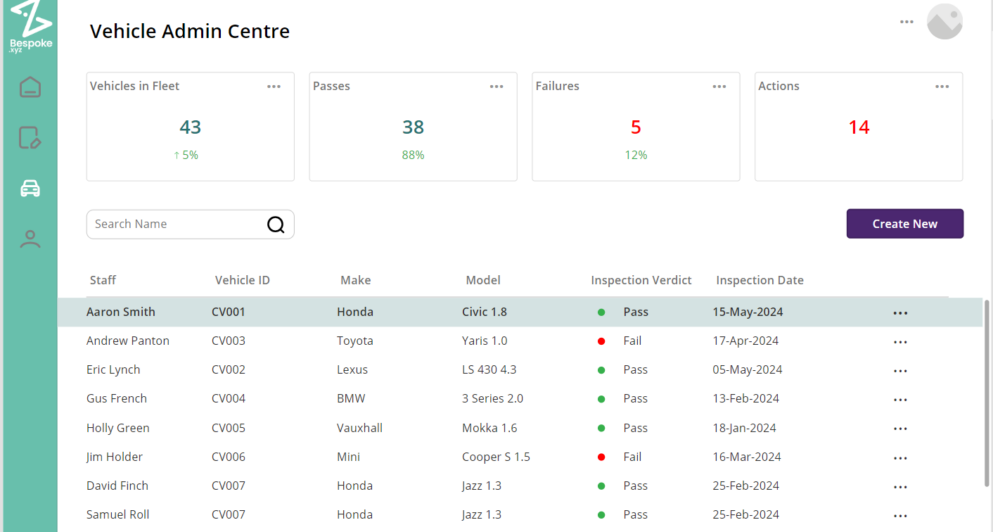Click the Toyota make cell
Screen dimensions: 993x532
355,341
